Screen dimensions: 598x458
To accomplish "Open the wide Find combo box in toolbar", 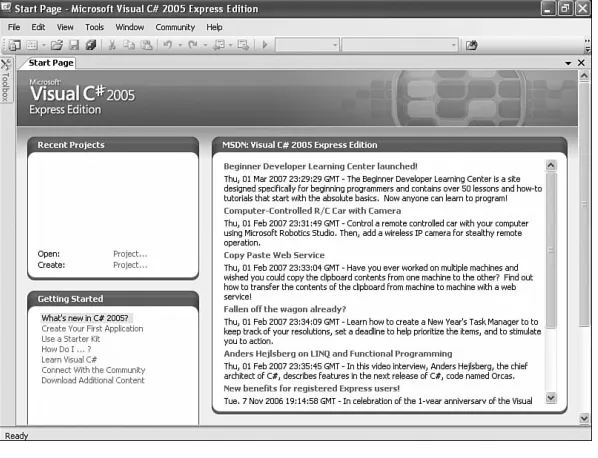I will (x=400, y=45).
